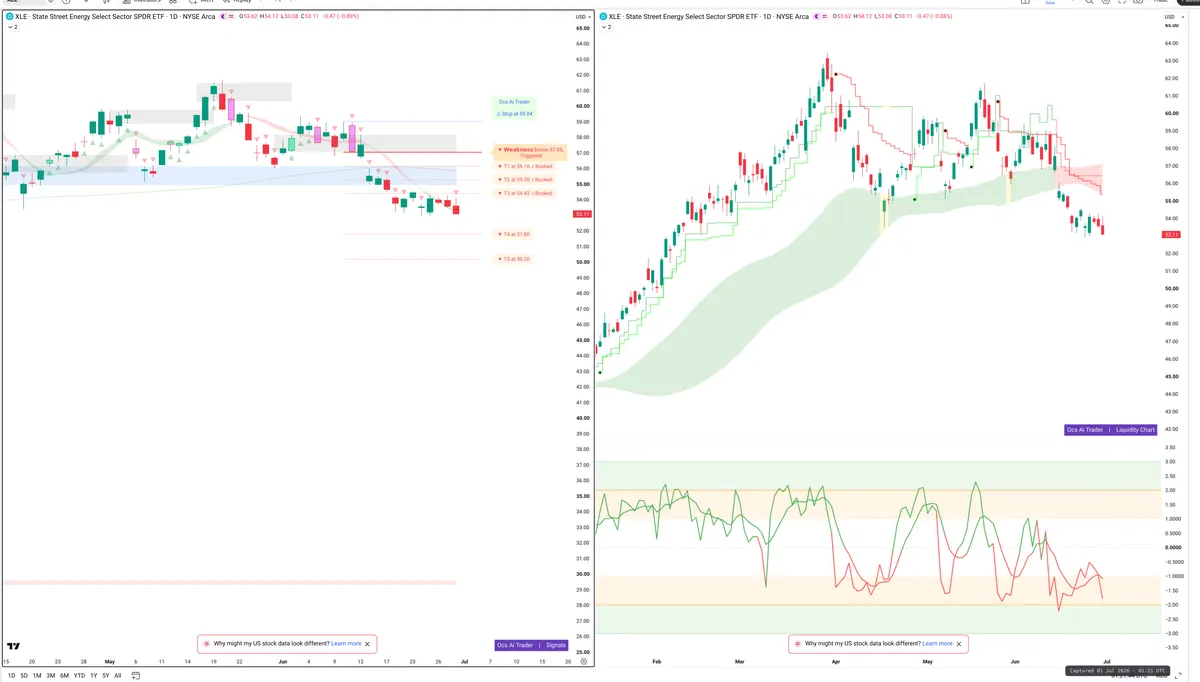The height and width of the screenshot is (682, 1200).
Task: Click info icon in left data notice
Action: coord(207,644)
